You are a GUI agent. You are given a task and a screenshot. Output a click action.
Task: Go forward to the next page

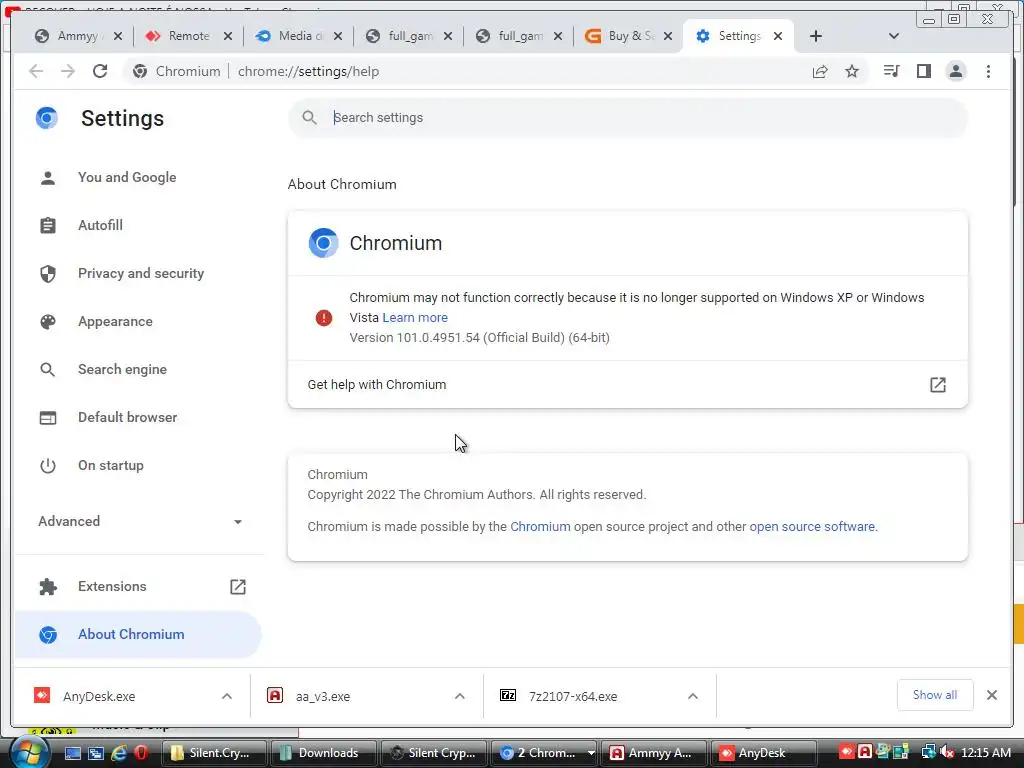click(x=68, y=71)
